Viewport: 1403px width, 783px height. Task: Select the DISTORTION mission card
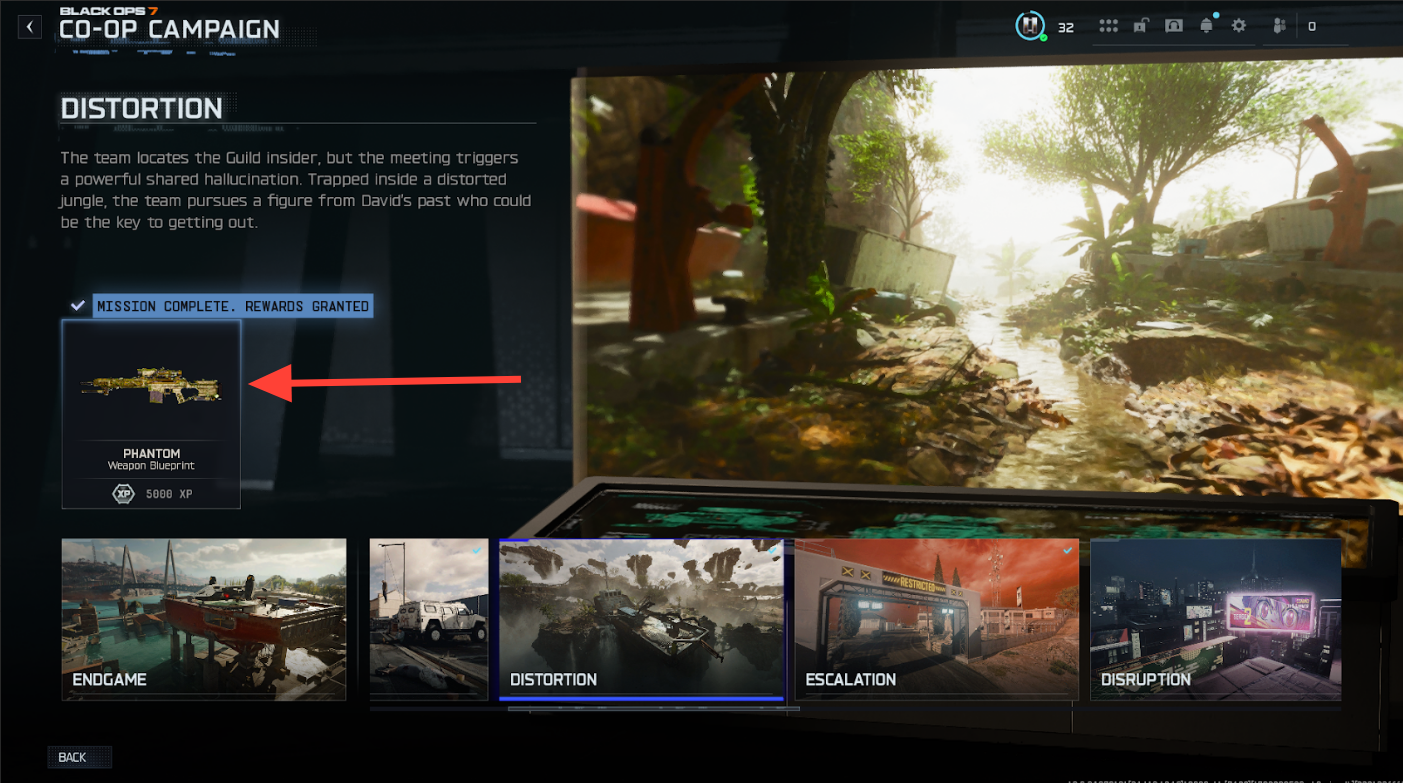[x=641, y=619]
